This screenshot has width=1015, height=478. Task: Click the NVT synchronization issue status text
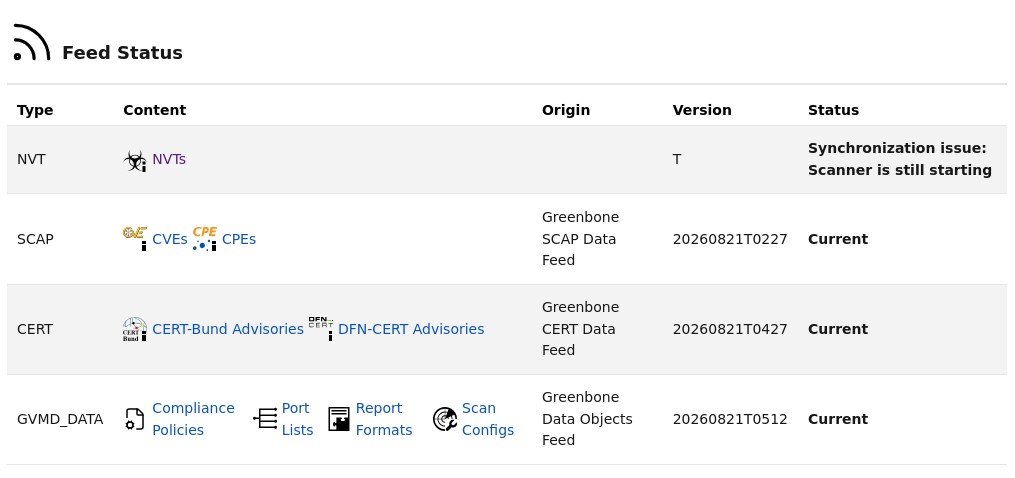(x=900, y=159)
